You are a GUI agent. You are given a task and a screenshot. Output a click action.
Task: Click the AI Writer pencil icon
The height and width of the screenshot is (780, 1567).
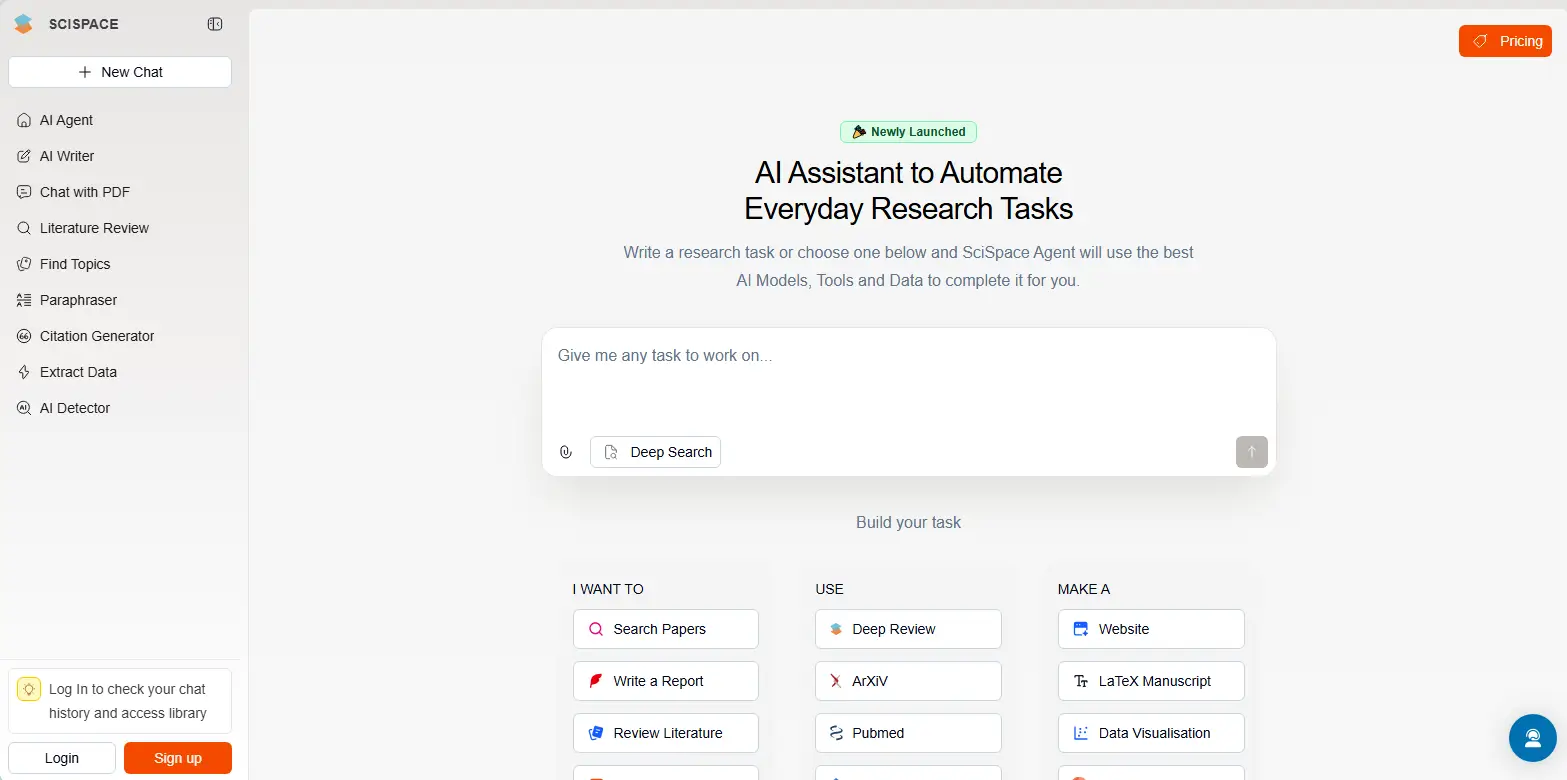(x=24, y=156)
